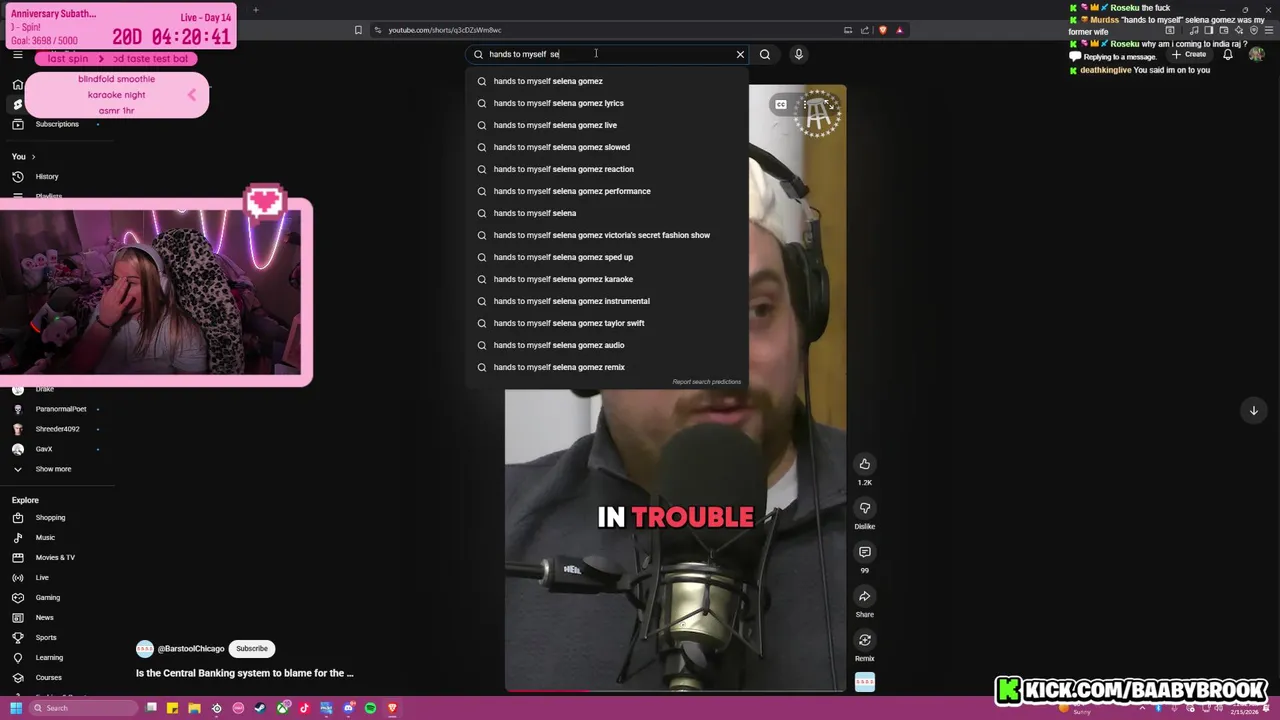Open the @BarstoolChicago channel link
Image resolution: width=1280 pixels, height=720 pixels.
(191, 649)
